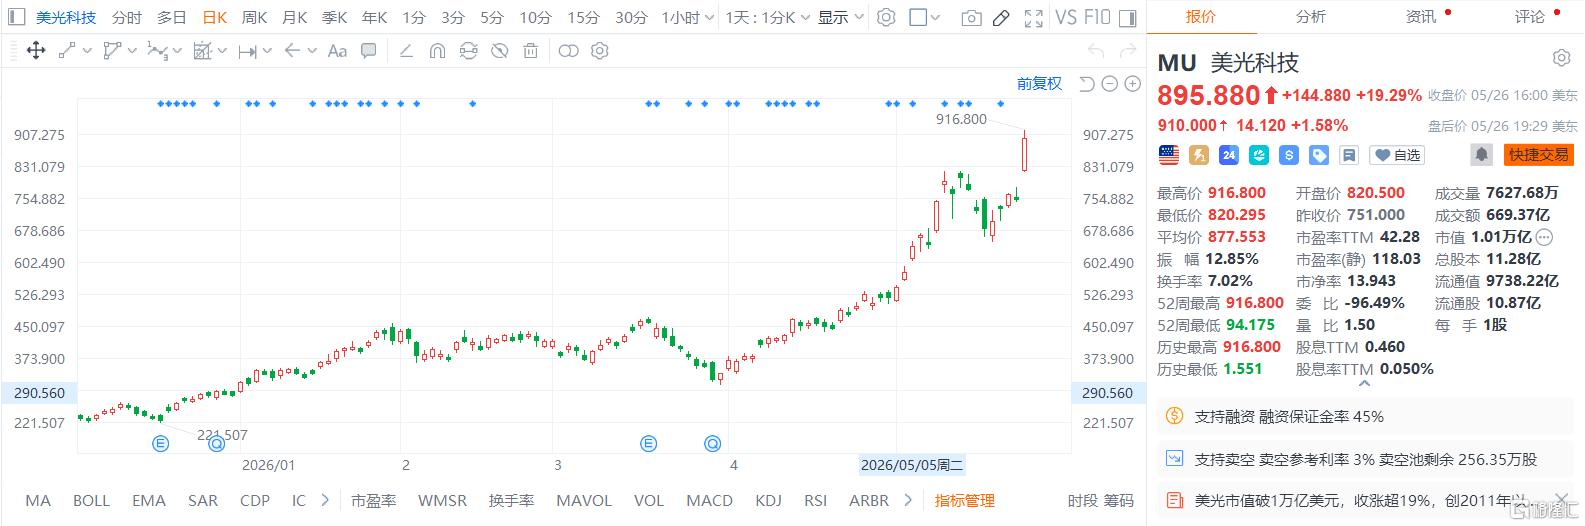This screenshot has width=1585, height=526.
Task: Set price alert with bell icon
Action: click(1481, 155)
